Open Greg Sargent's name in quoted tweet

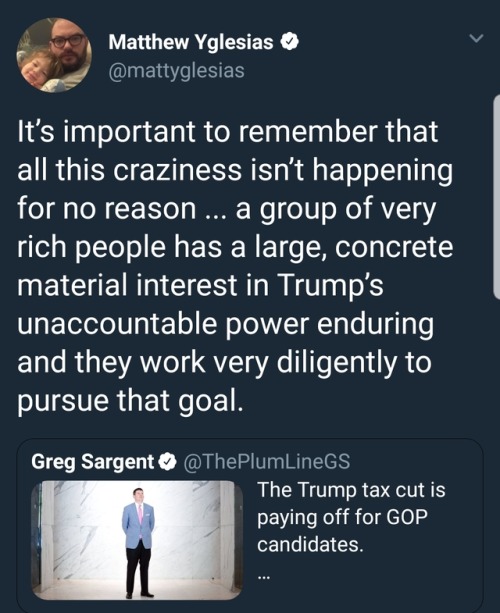pyautogui.click(x=93, y=462)
